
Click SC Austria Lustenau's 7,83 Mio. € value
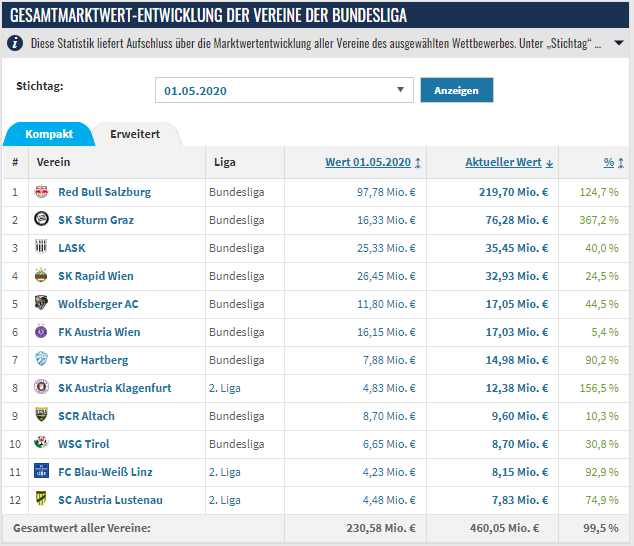[x=520, y=500]
